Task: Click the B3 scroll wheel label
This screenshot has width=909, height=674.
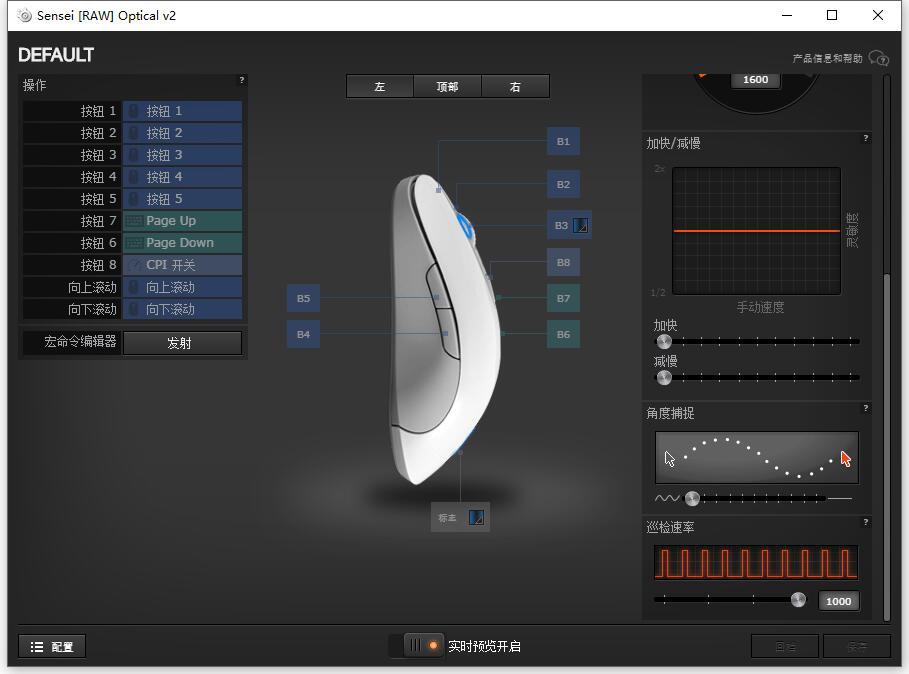Action: point(561,225)
